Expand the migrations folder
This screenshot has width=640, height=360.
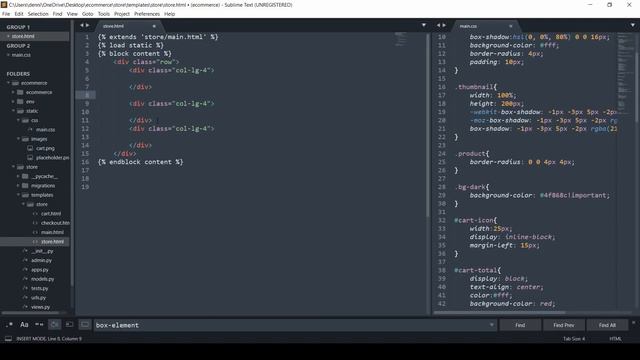[18, 186]
